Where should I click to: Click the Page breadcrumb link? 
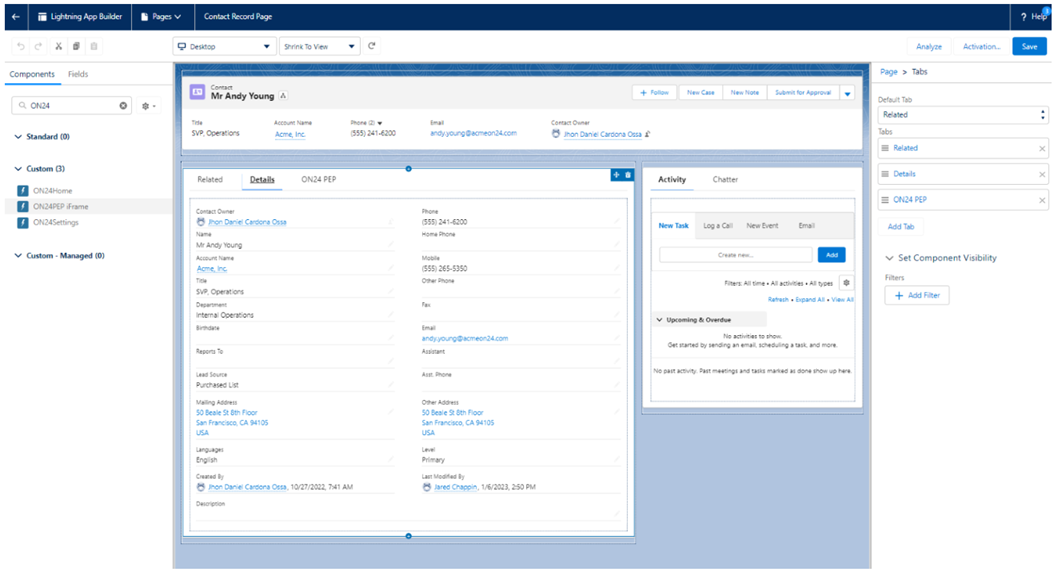pos(889,72)
